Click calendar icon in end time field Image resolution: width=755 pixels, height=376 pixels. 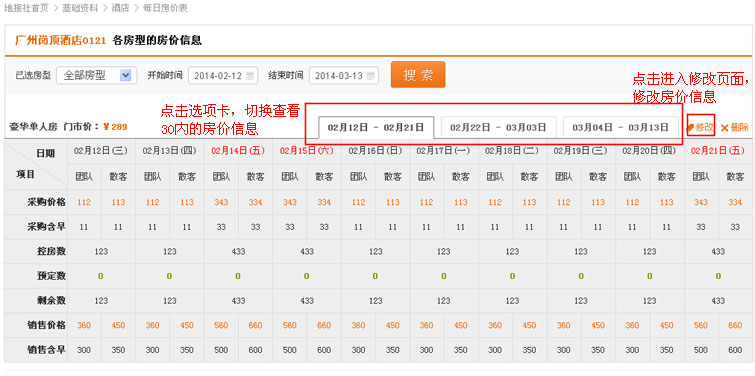coord(370,76)
